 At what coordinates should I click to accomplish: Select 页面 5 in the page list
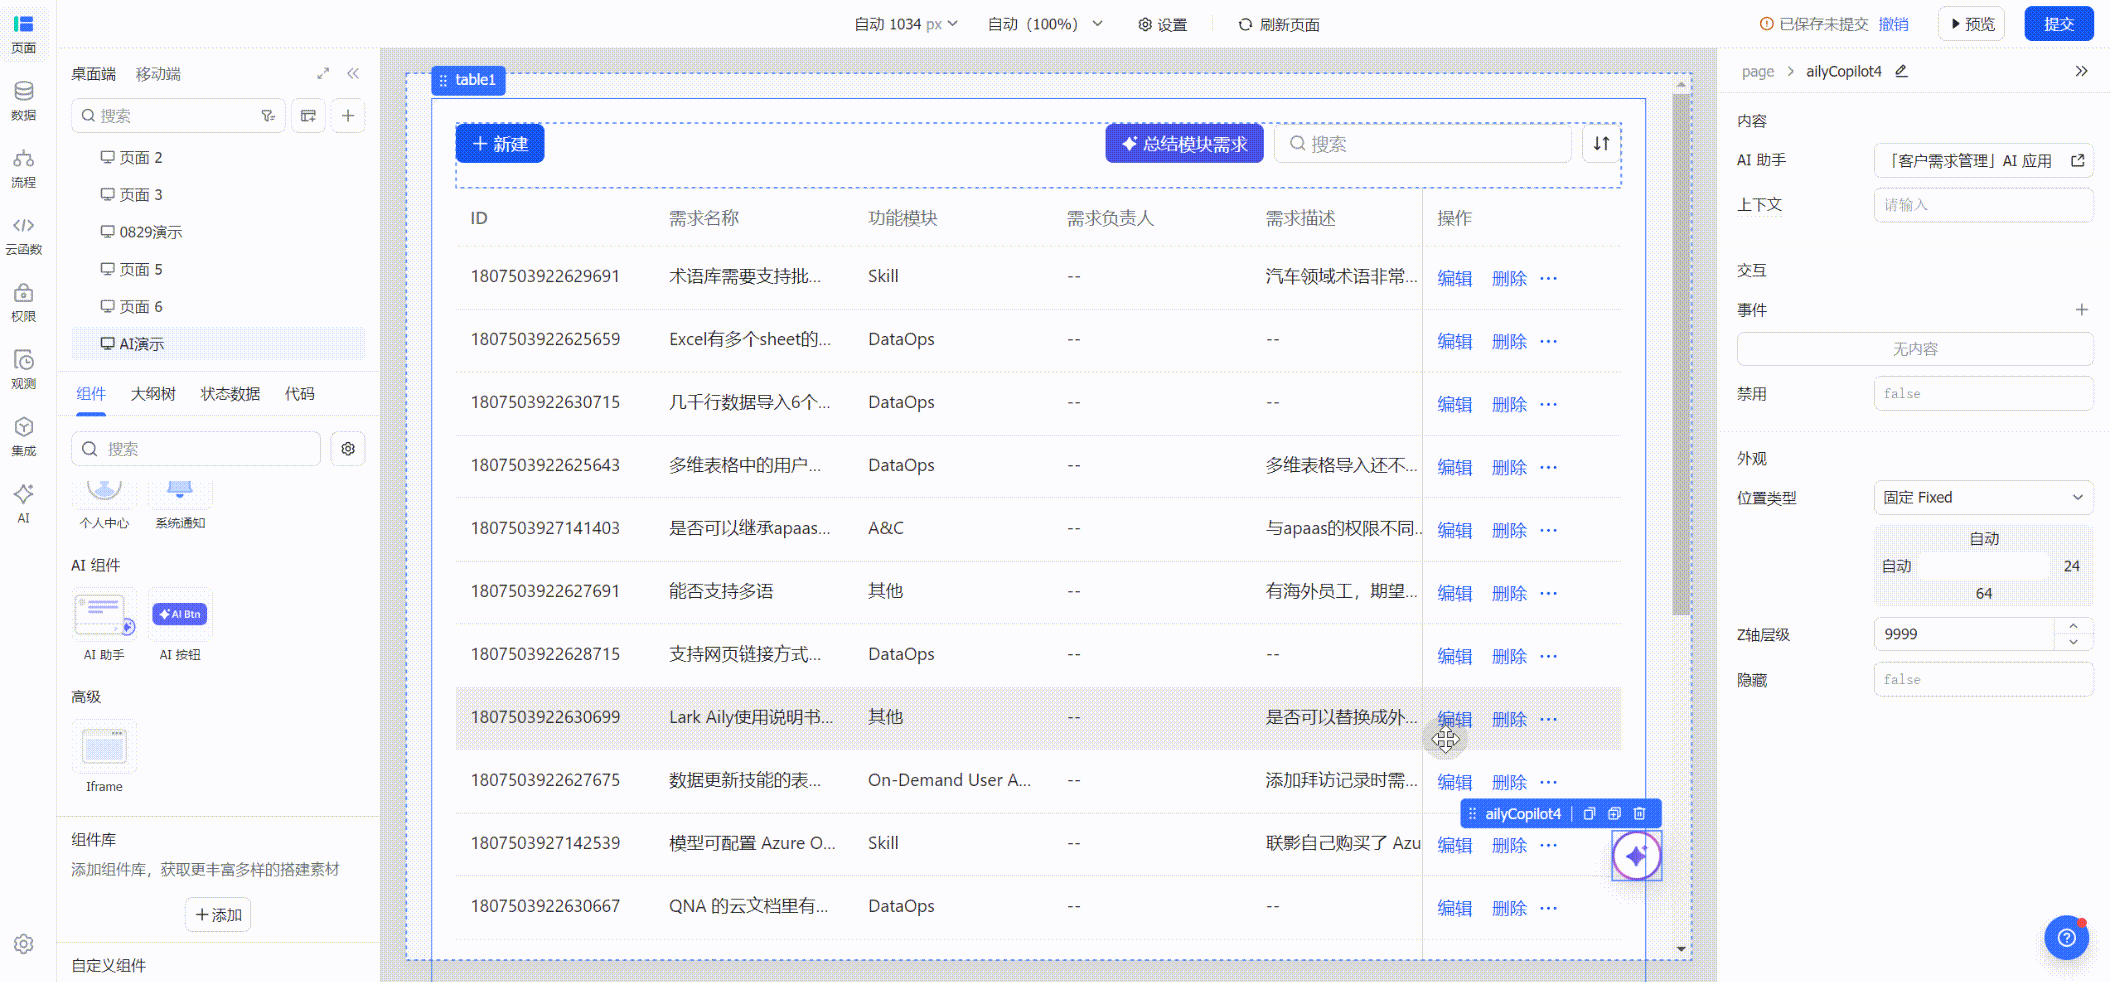tap(218, 269)
